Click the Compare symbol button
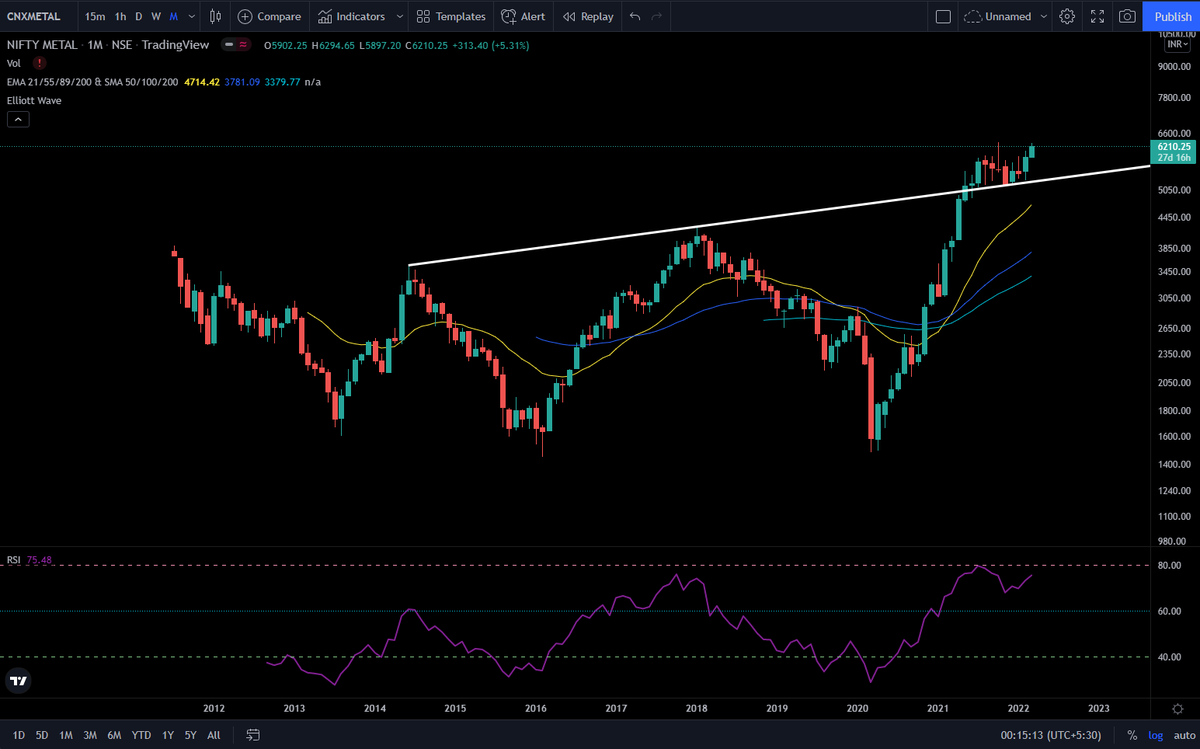This screenshot has width=1200, height=749. tap(269, 16)
